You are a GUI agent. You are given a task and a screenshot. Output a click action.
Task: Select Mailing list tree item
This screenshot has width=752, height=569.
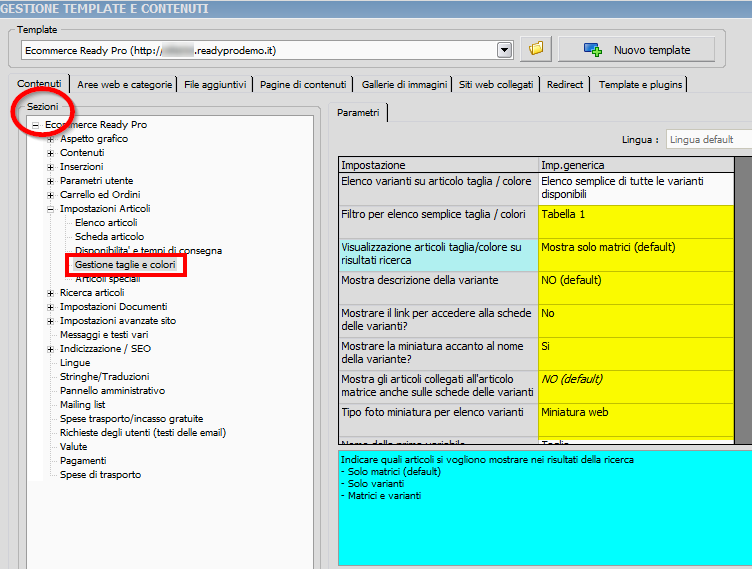click(82, 404)
